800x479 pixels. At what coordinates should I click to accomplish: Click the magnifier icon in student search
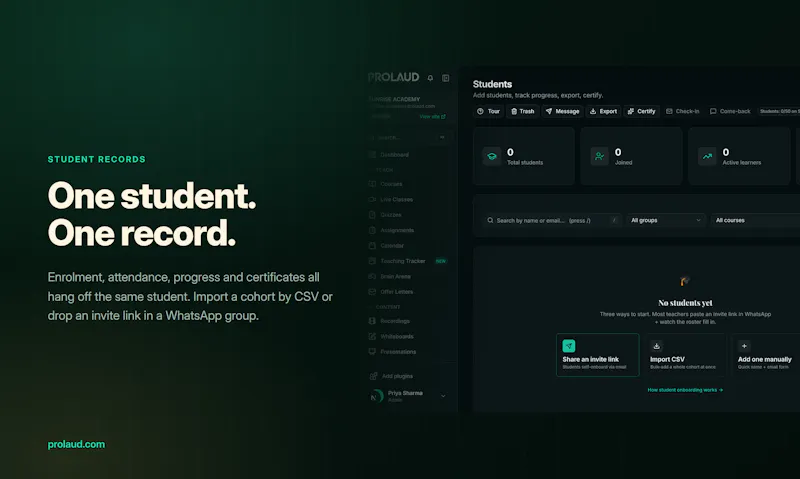[490, 220]
